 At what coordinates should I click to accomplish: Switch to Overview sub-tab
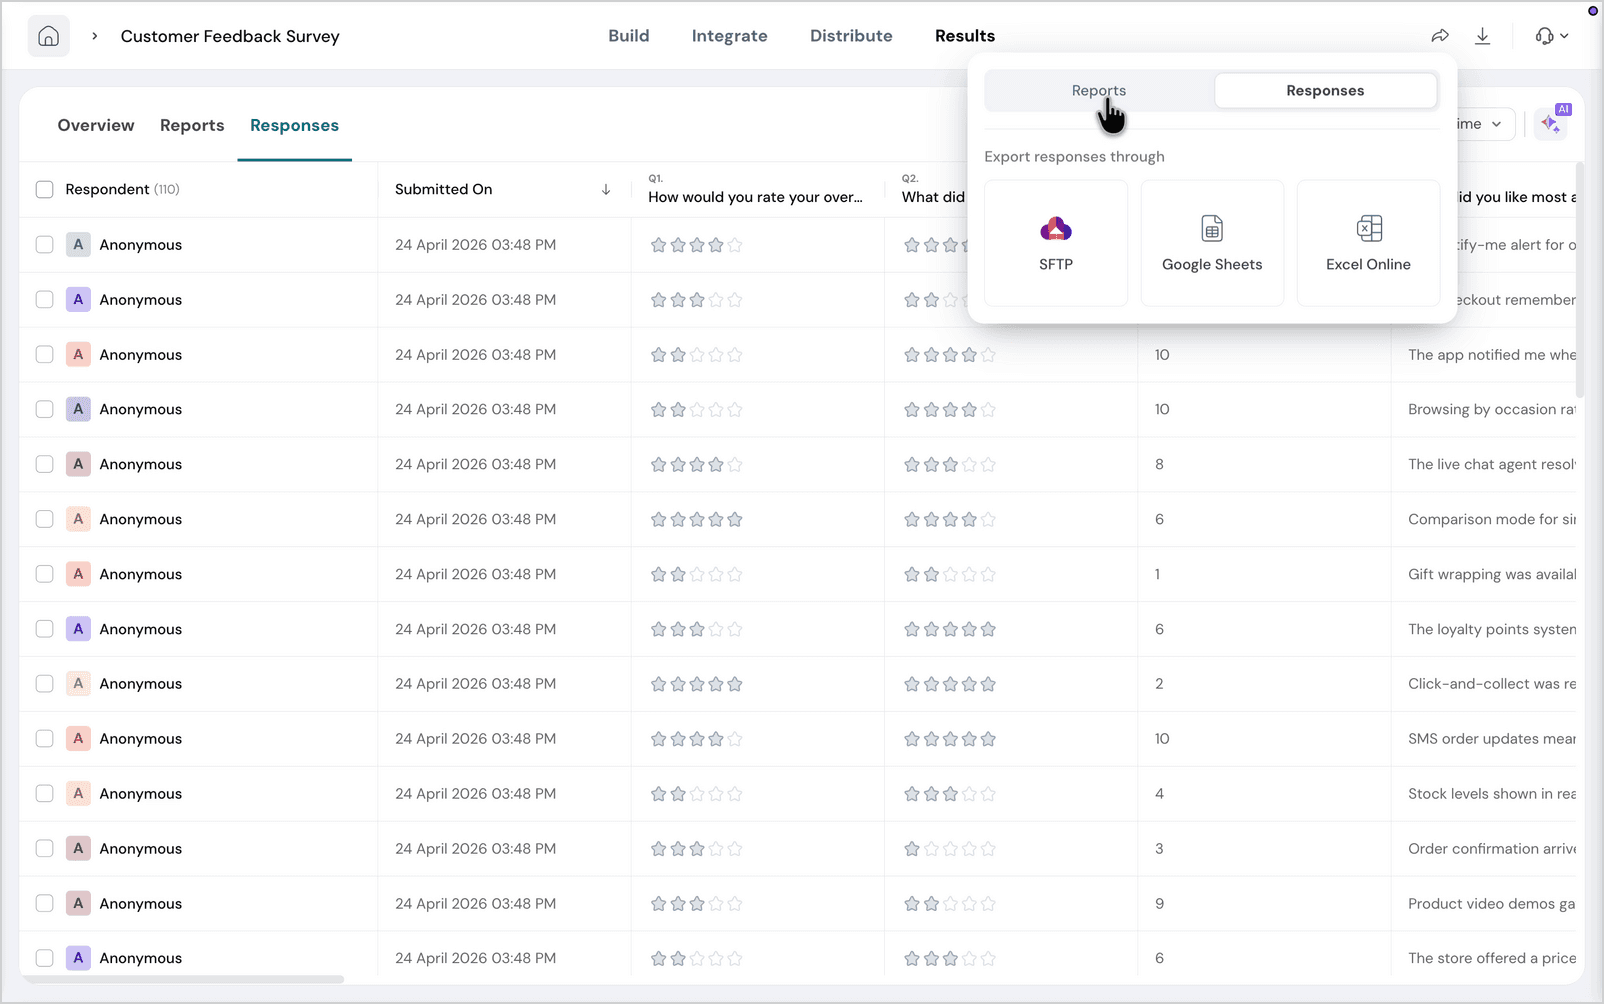96,125
